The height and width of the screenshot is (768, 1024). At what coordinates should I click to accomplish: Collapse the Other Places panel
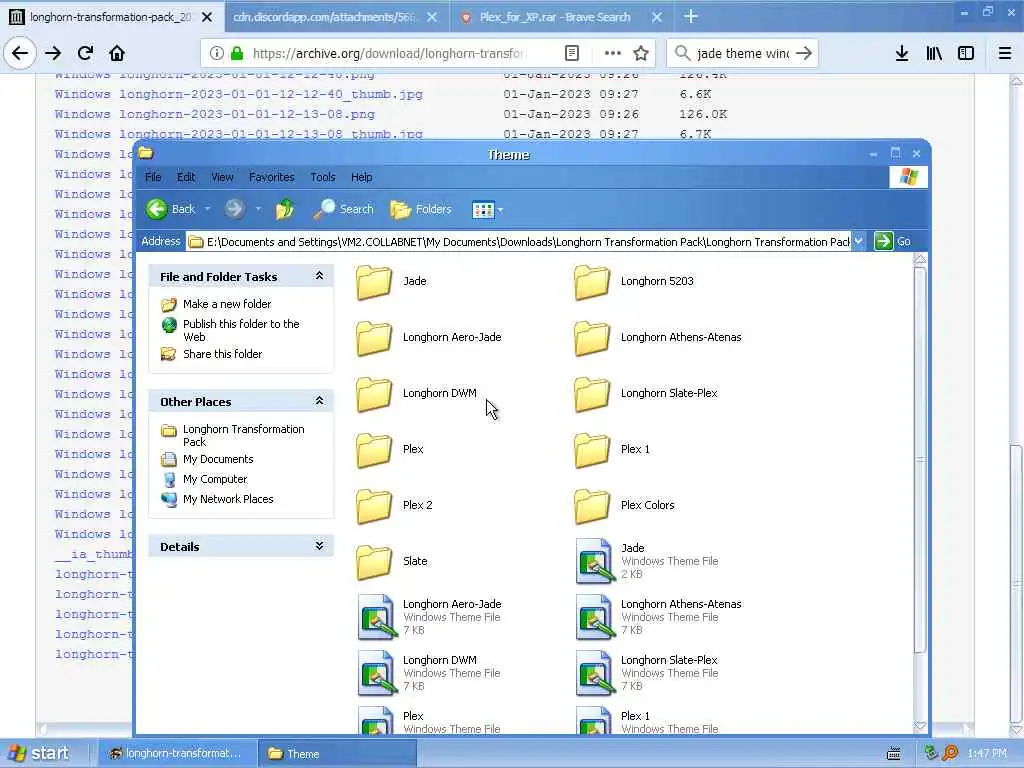coord(319,401)
